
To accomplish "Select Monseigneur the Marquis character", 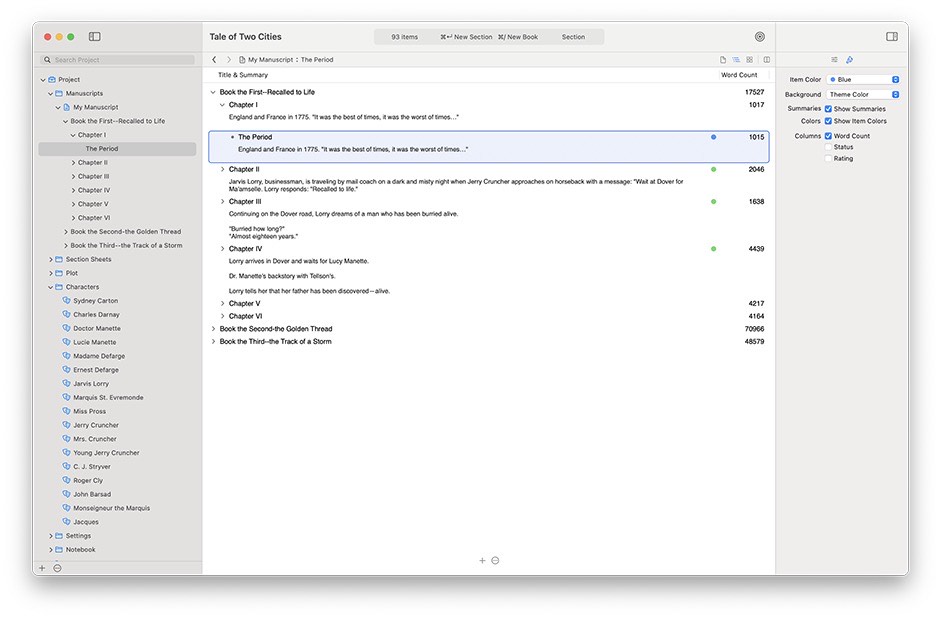I will point(112,508).
